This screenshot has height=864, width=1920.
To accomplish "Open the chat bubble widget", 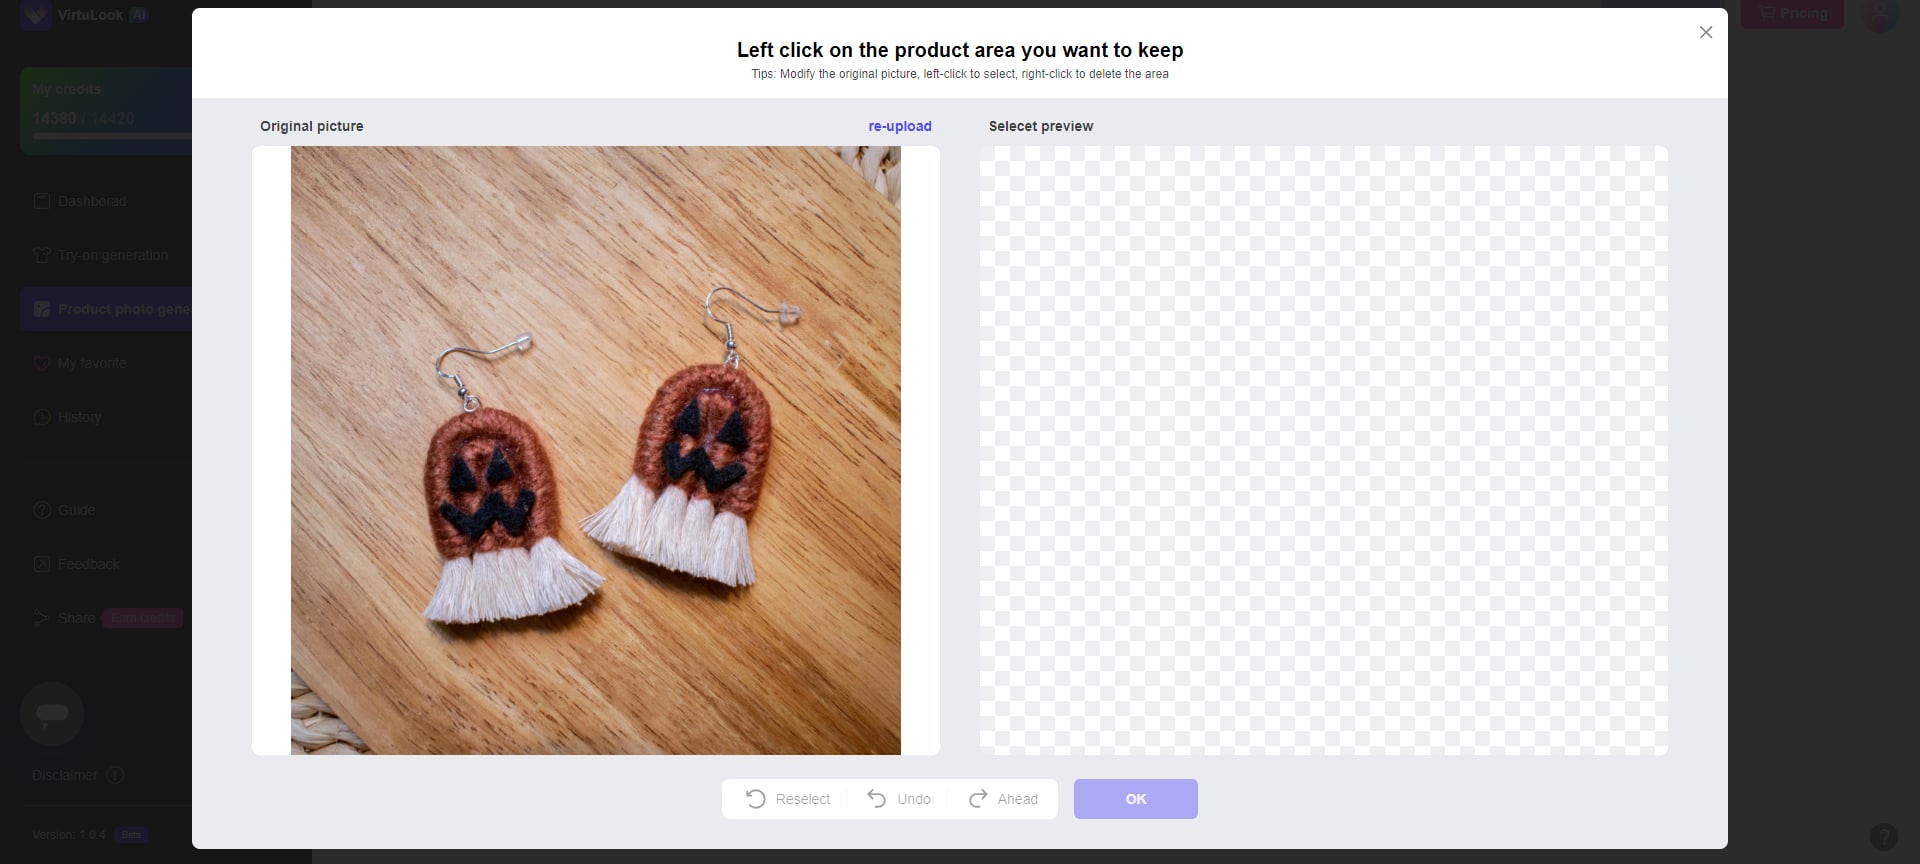I will point(52,714).
